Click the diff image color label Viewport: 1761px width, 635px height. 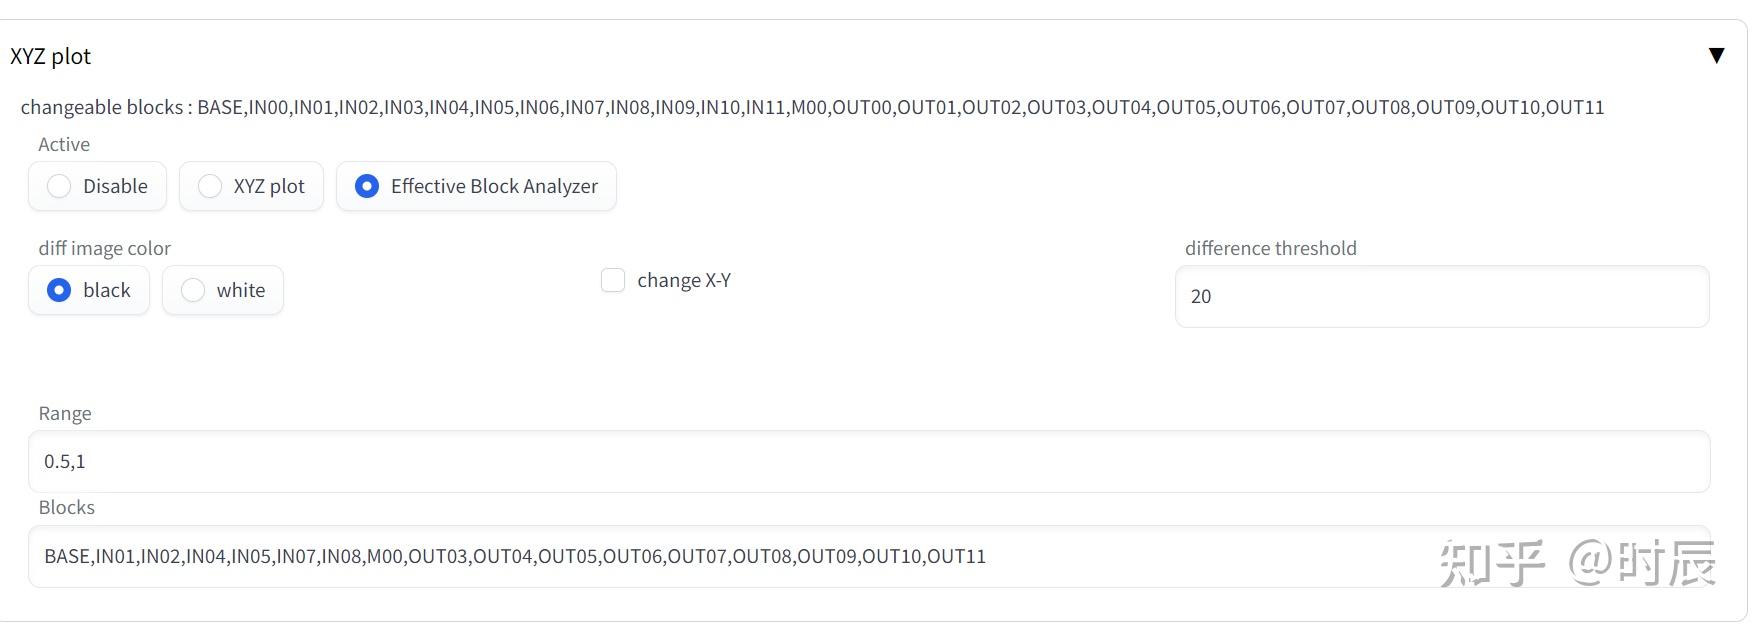pyautogui.click(x=105, y=249)
